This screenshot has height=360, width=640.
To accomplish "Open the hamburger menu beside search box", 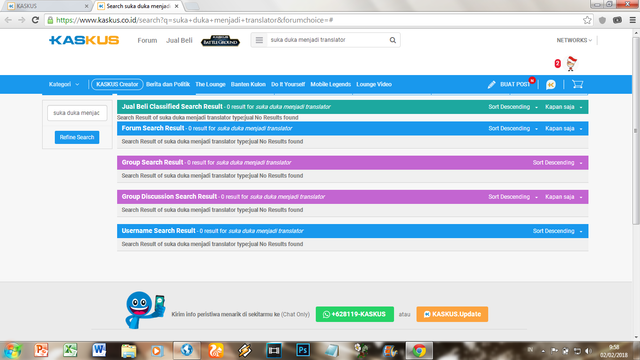I will [x=259, y=40].
